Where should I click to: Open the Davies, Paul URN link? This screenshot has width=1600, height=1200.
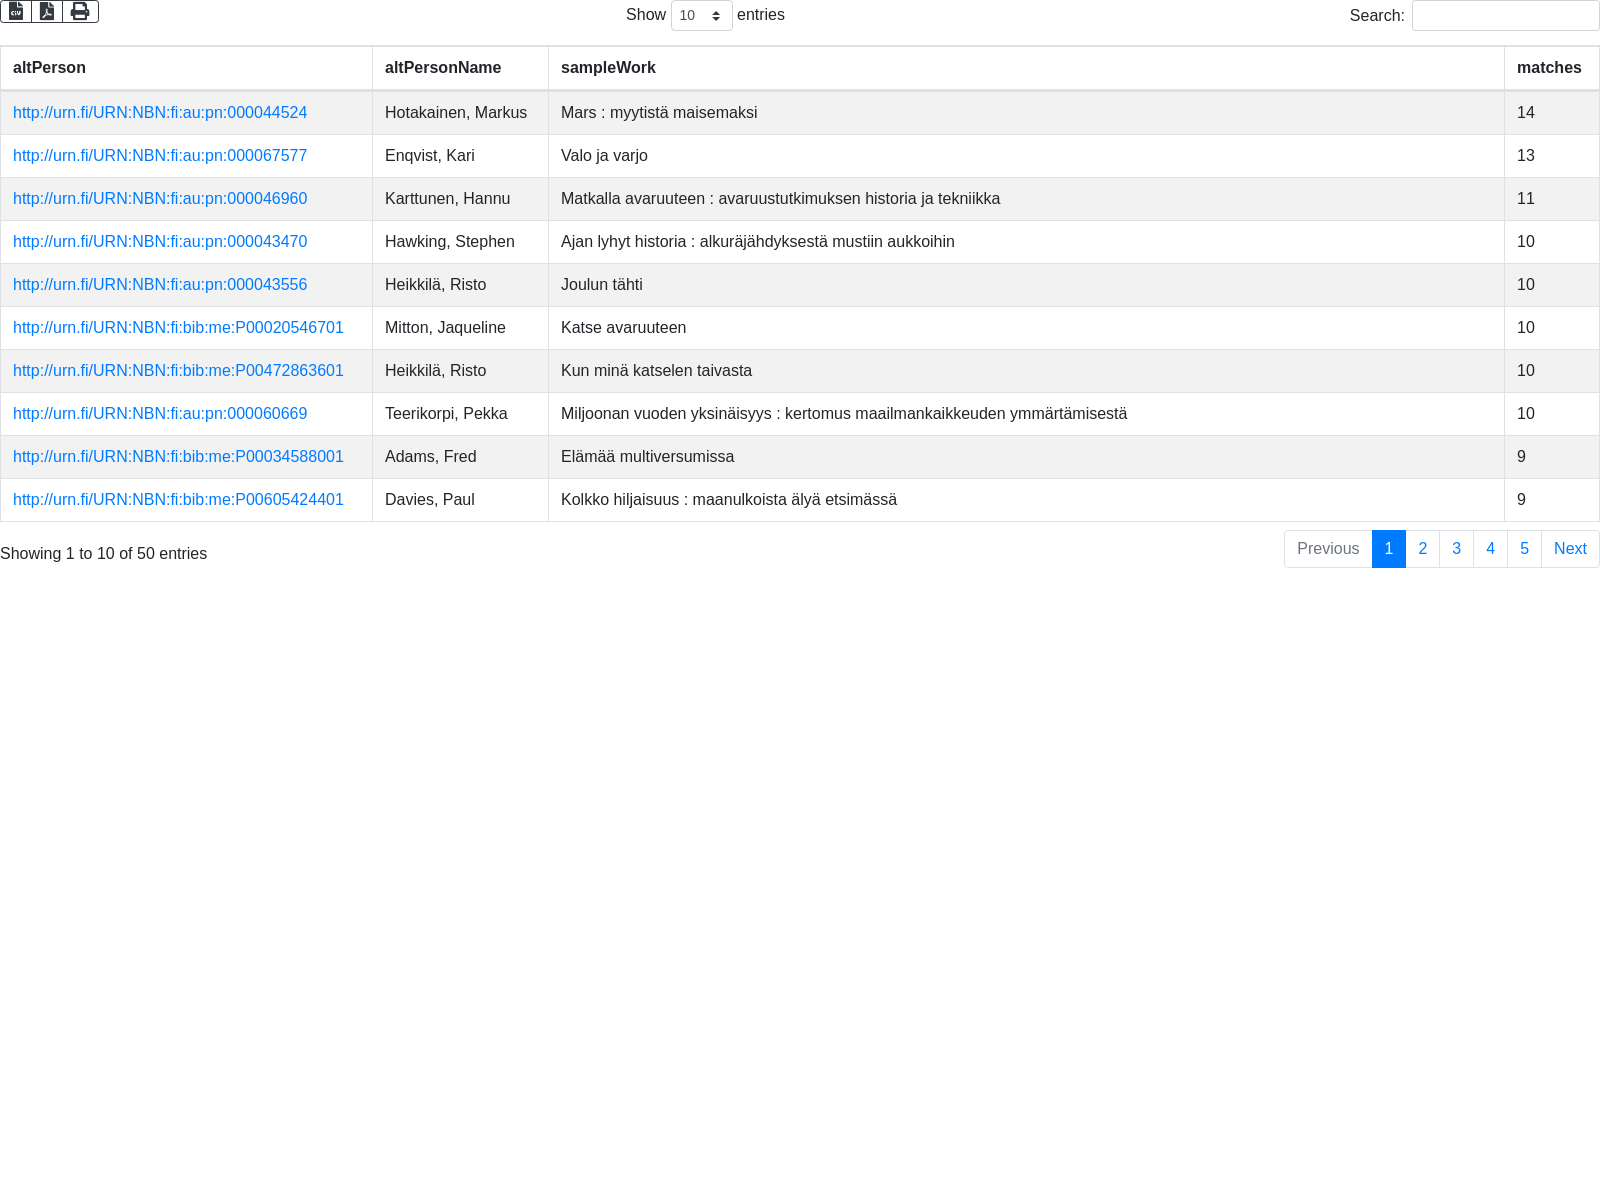(x=178, y=500)
